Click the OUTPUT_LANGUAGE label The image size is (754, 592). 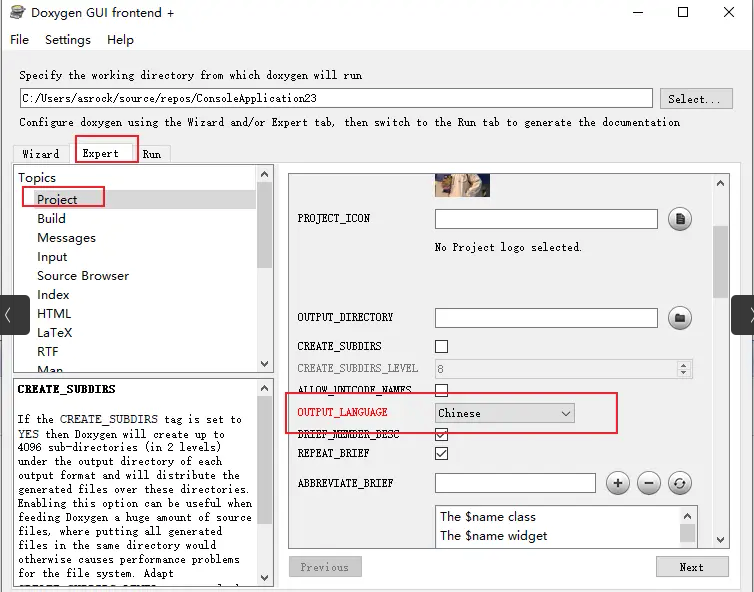point(342,412)
